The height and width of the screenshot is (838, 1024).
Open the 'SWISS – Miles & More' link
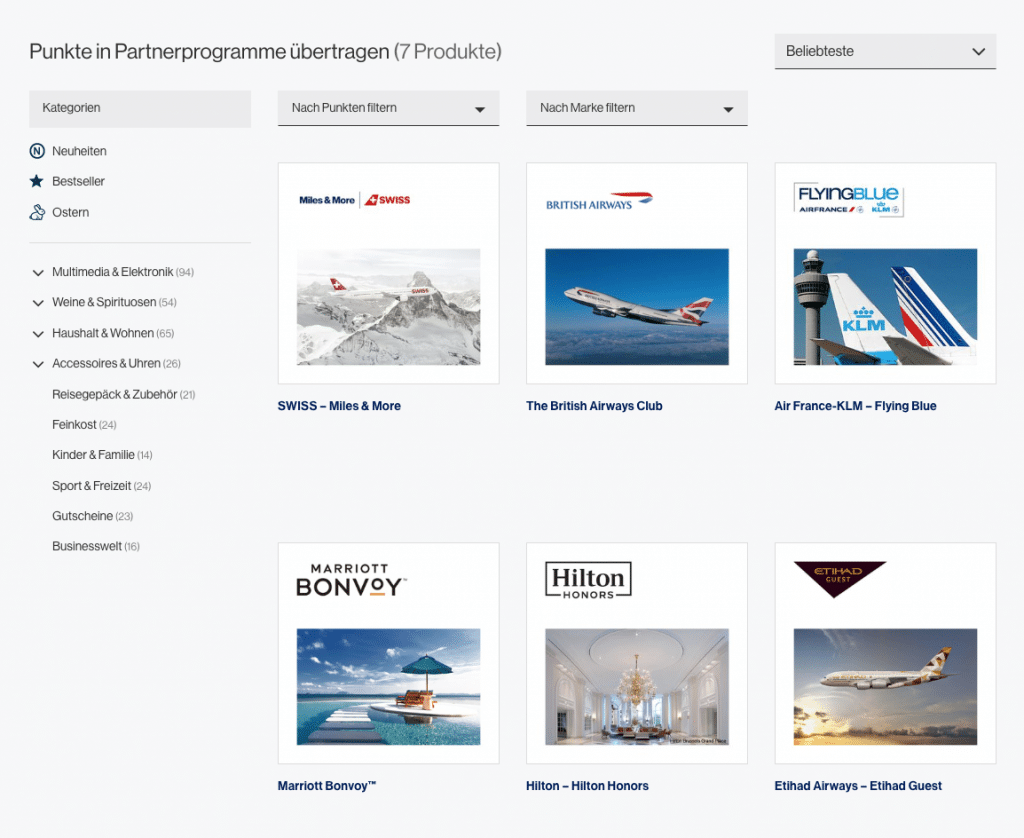click(339, 406)
